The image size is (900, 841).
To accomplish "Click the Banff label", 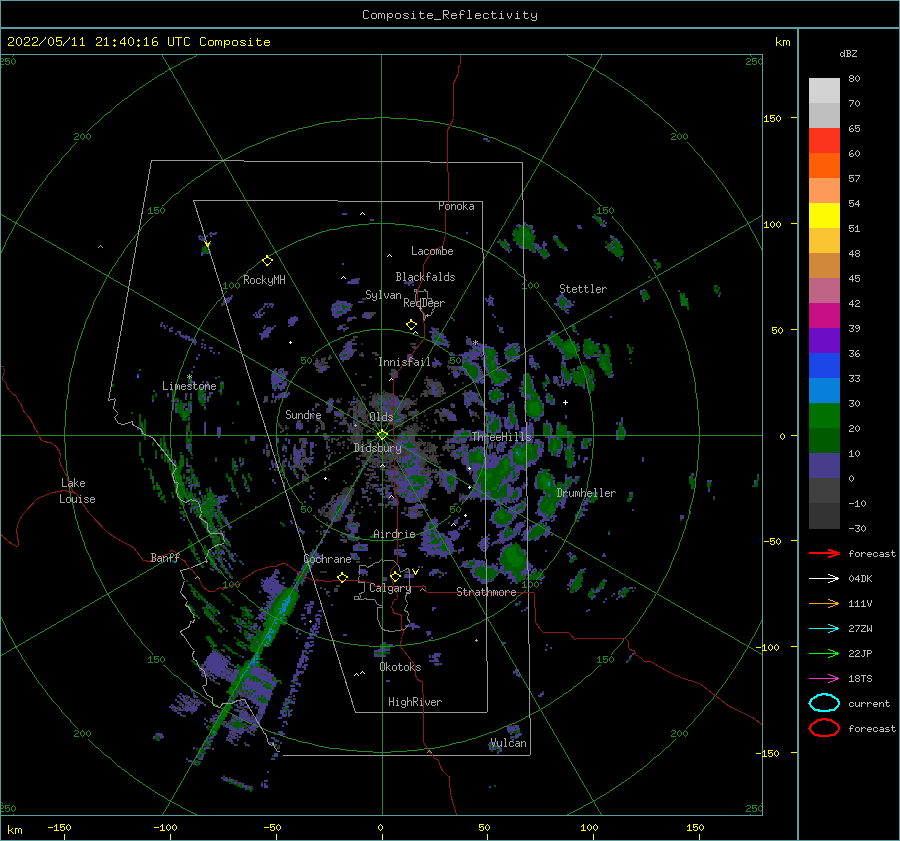I will point(165,558).
